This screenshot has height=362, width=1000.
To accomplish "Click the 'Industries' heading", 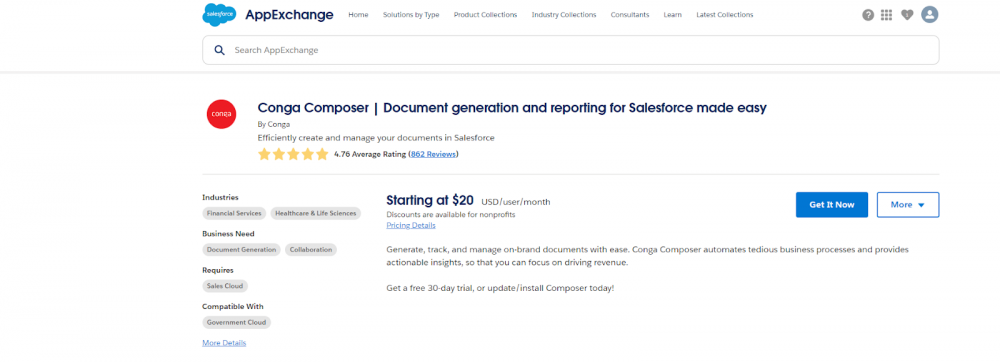I will (x=220, y=198).
